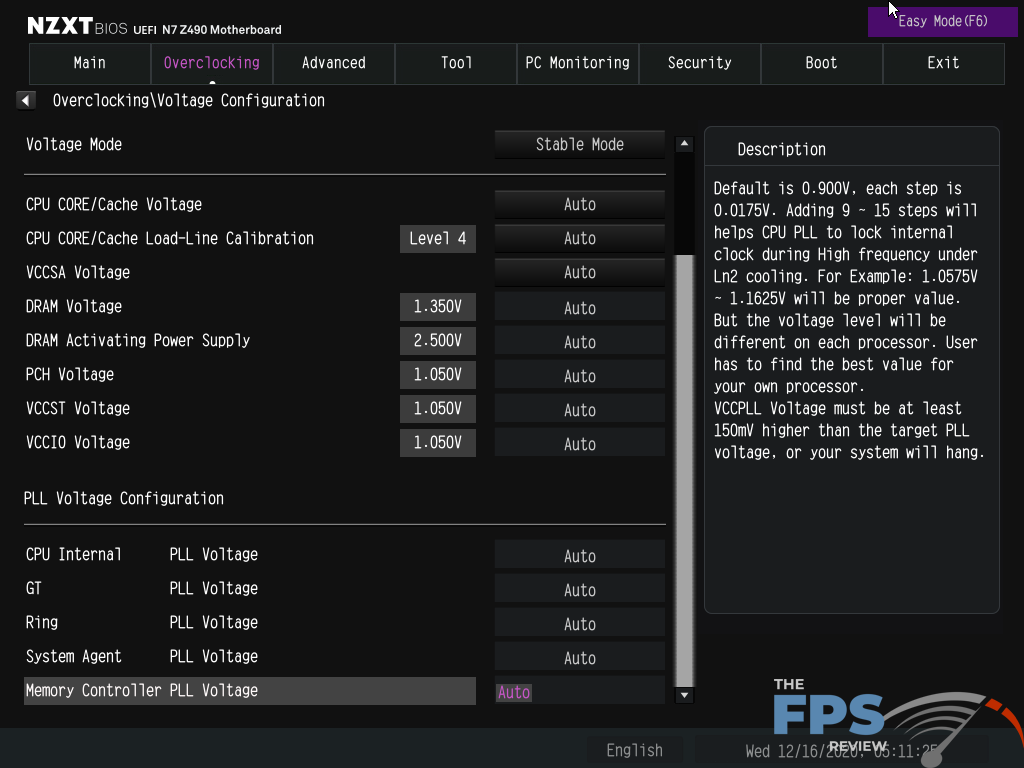Click scrollbar up arrow
The height and width of the screenshot is (768, 1024).
pyautogui.click(x=684, y=144)
